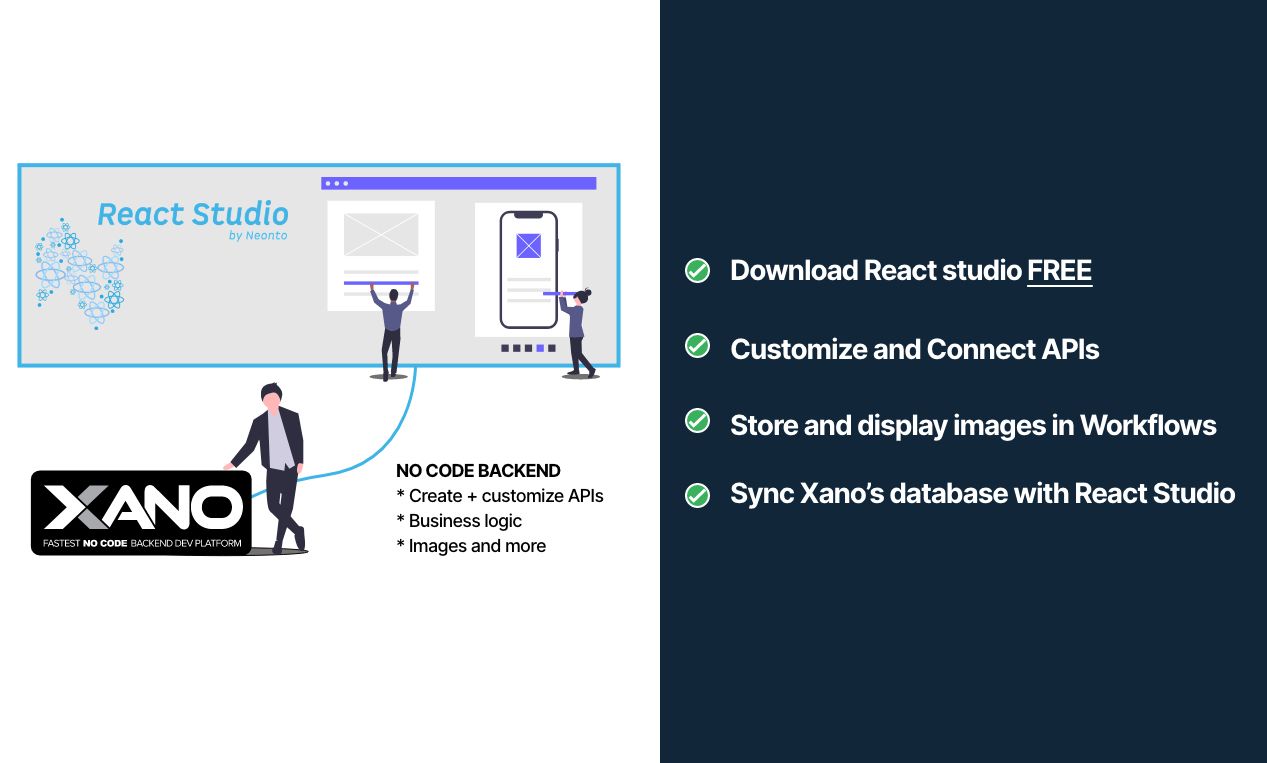Open the dark square below the phone mockup

505,349
